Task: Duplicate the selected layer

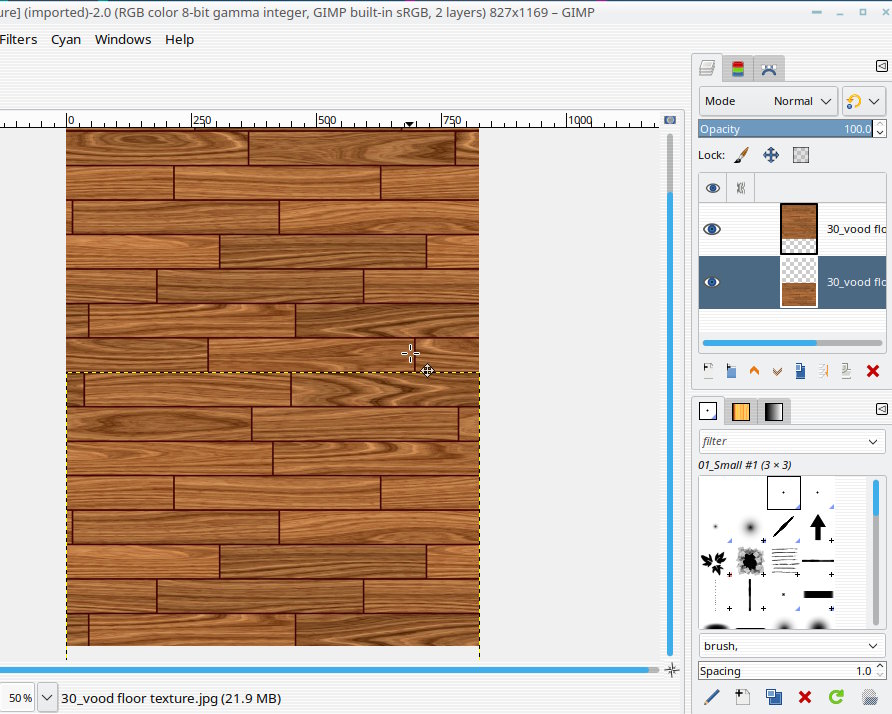Action: (800, 371)
